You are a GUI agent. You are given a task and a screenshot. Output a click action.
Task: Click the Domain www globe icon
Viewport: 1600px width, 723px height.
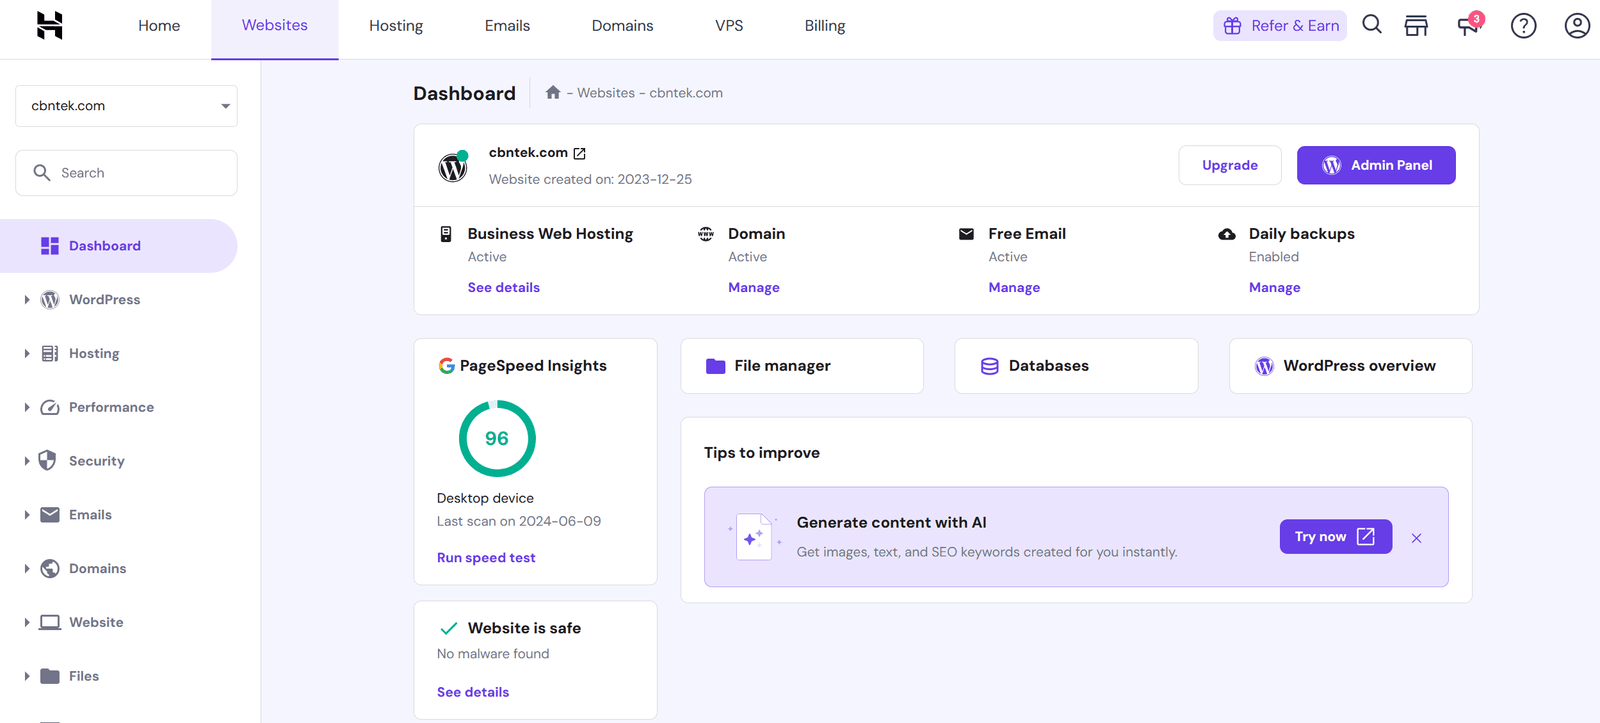pos(706,234)
